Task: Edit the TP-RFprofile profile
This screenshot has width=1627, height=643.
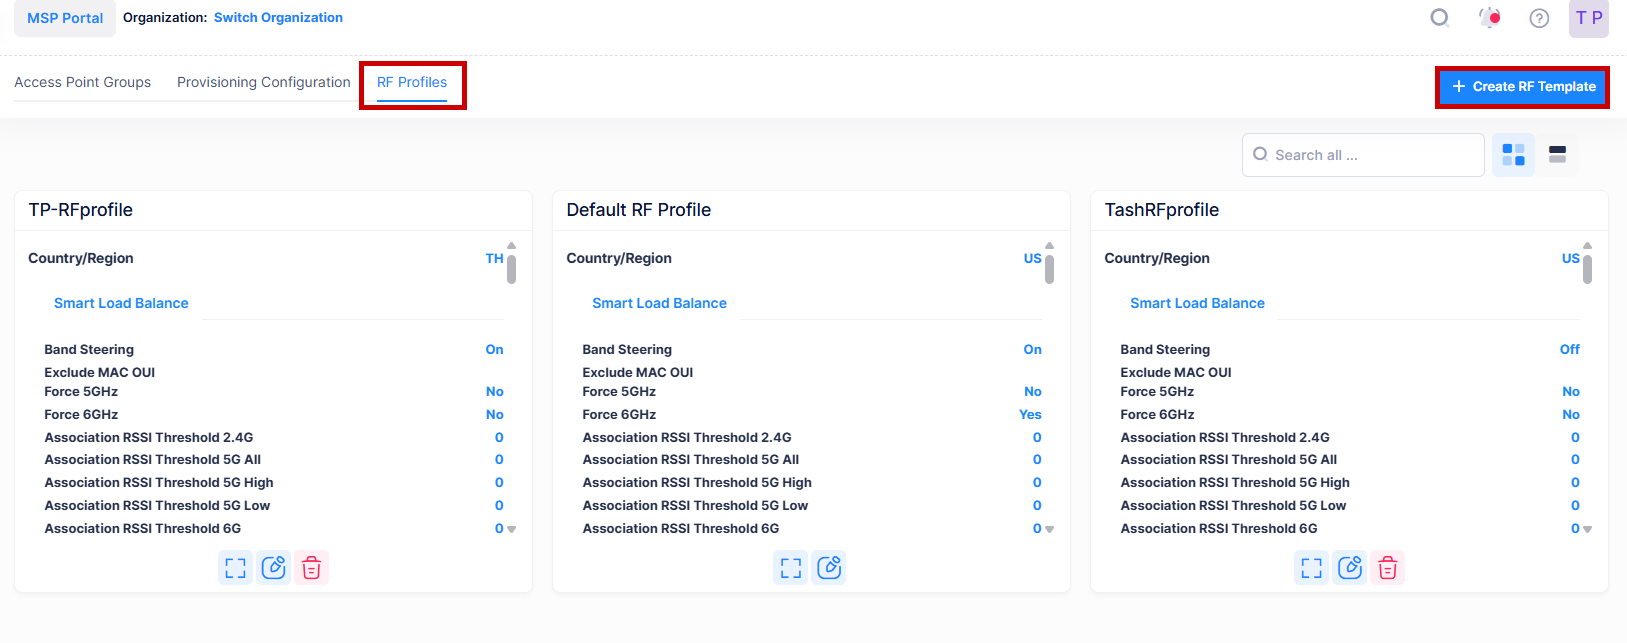Action: click(273, 568)
